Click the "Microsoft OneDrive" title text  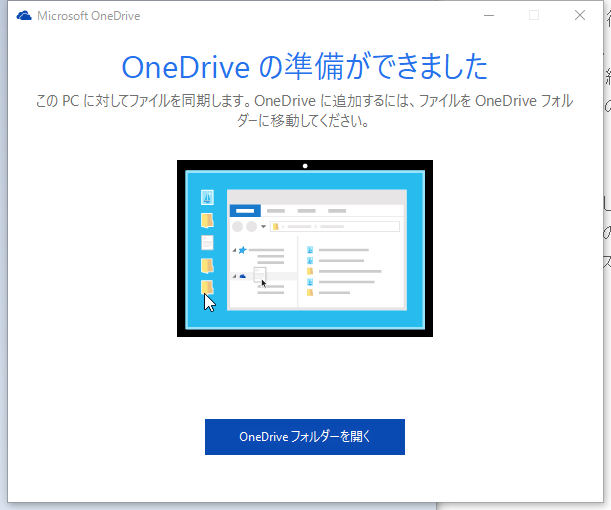(88, 16)
